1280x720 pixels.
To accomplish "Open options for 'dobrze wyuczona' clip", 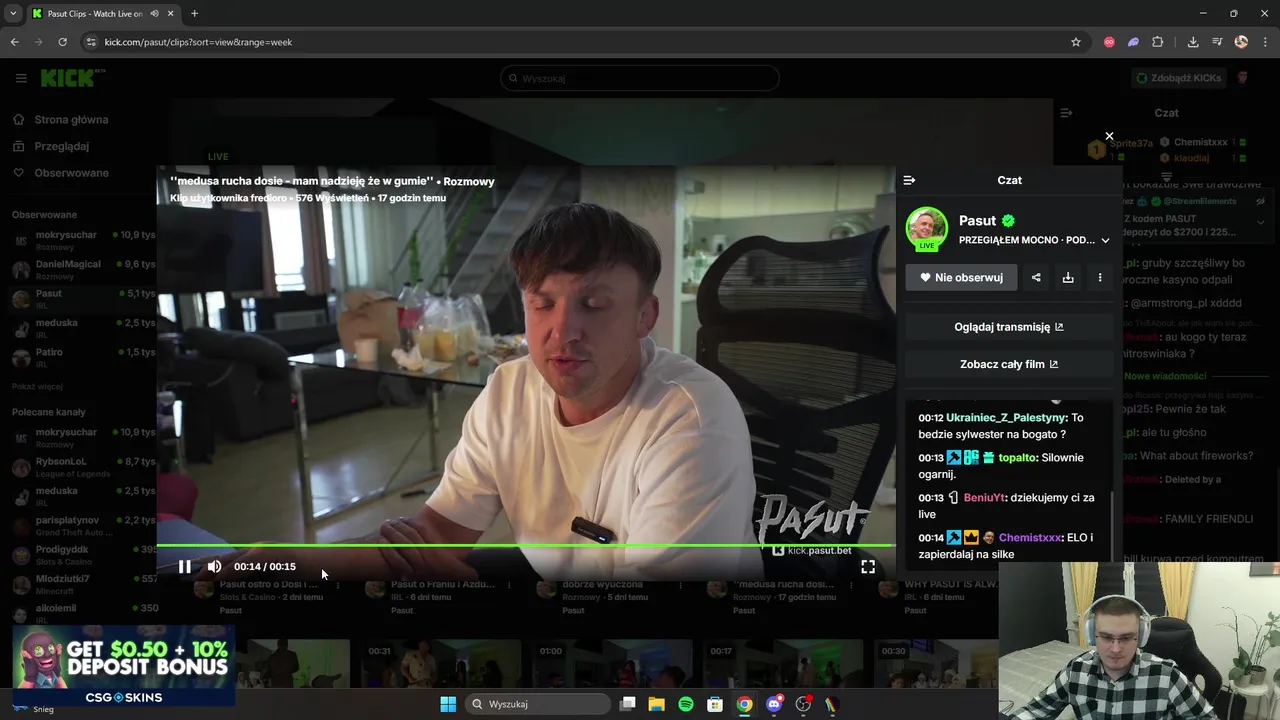I will (x=682, y=584).
